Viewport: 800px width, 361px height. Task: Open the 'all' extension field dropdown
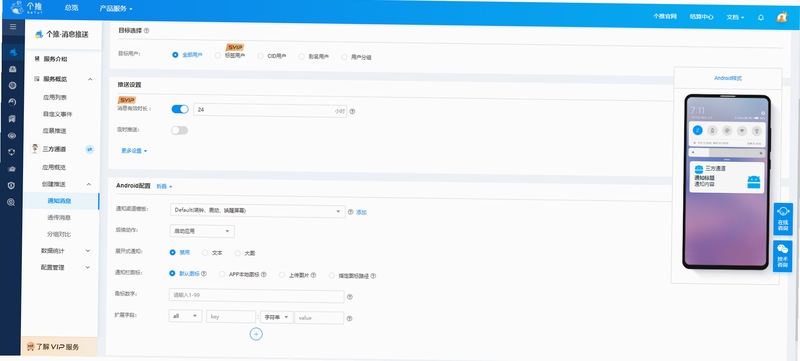point(185,316)
